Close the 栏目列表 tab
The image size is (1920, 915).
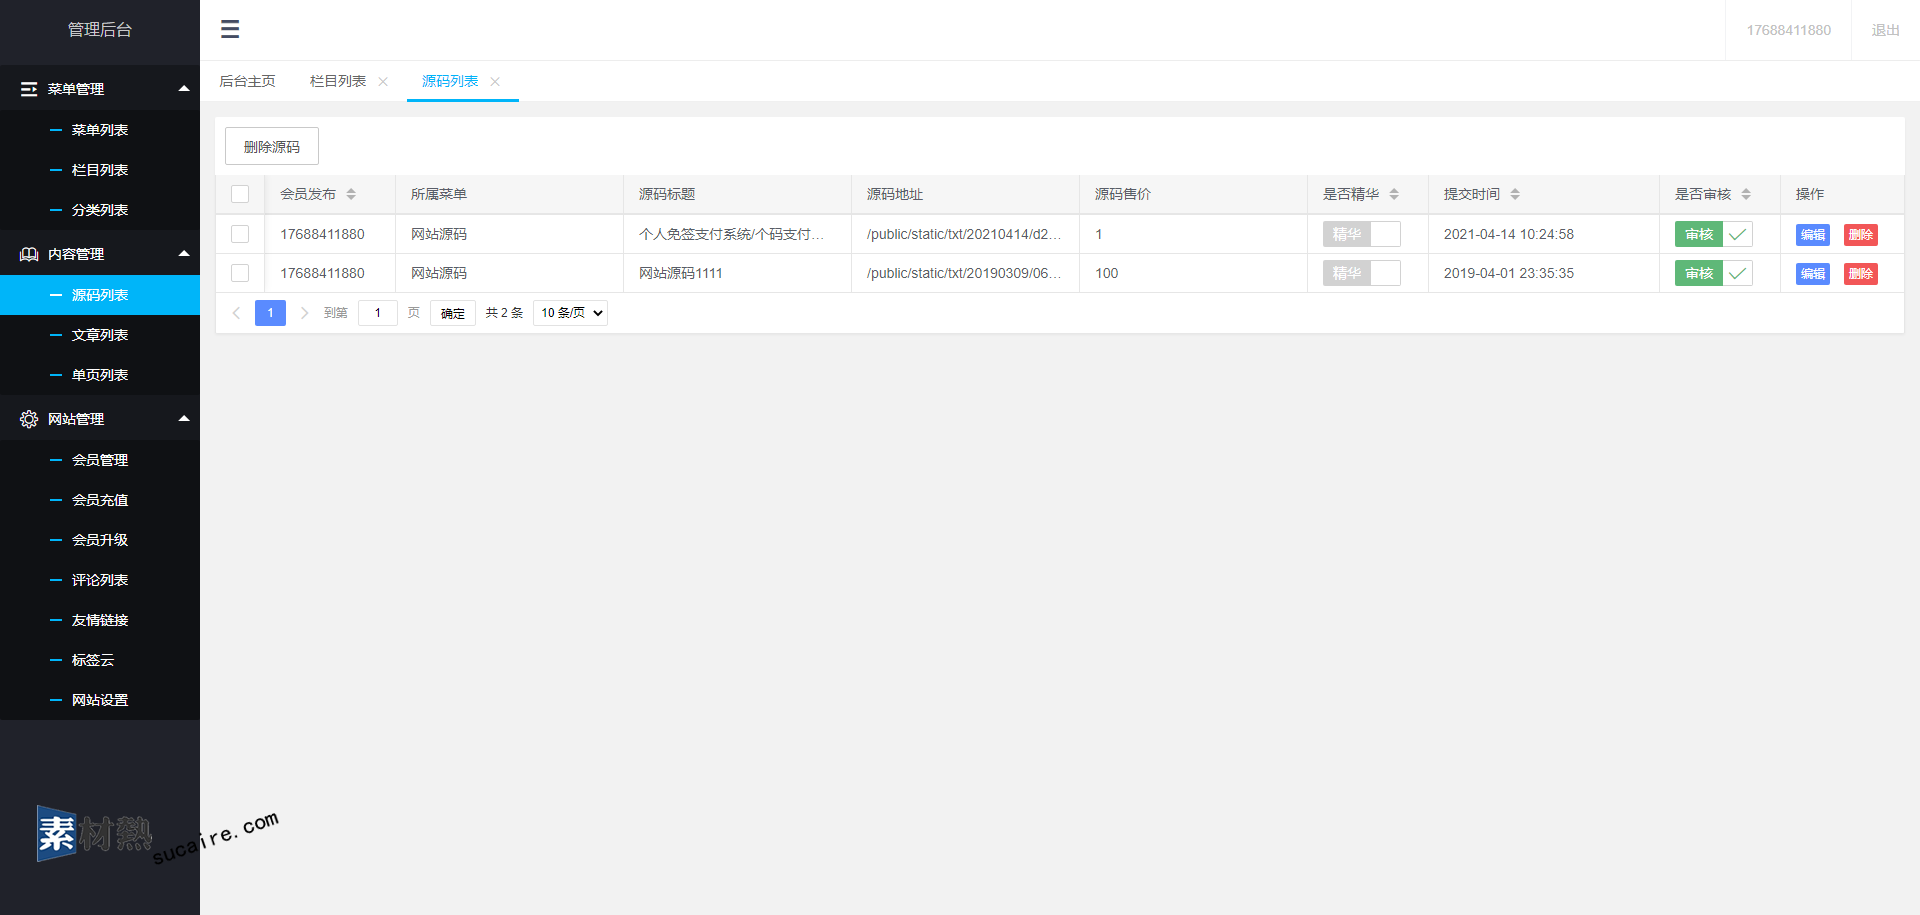[x=383, y=82]
